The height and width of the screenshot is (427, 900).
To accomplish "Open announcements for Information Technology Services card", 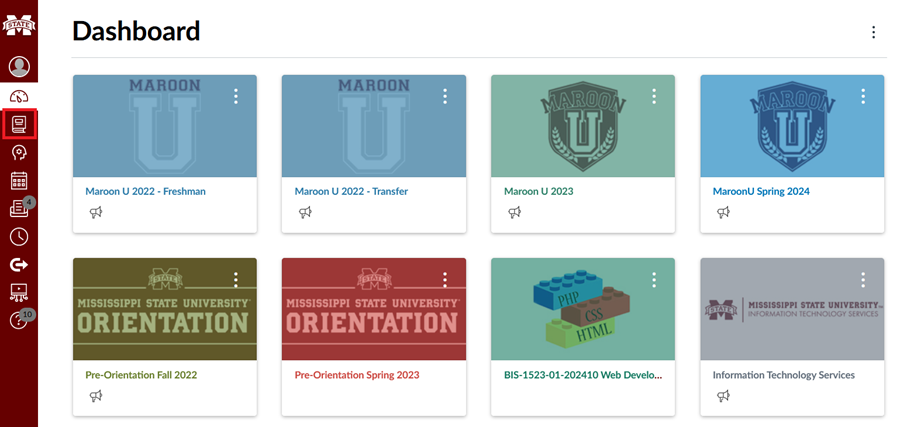I will (723, 395).
